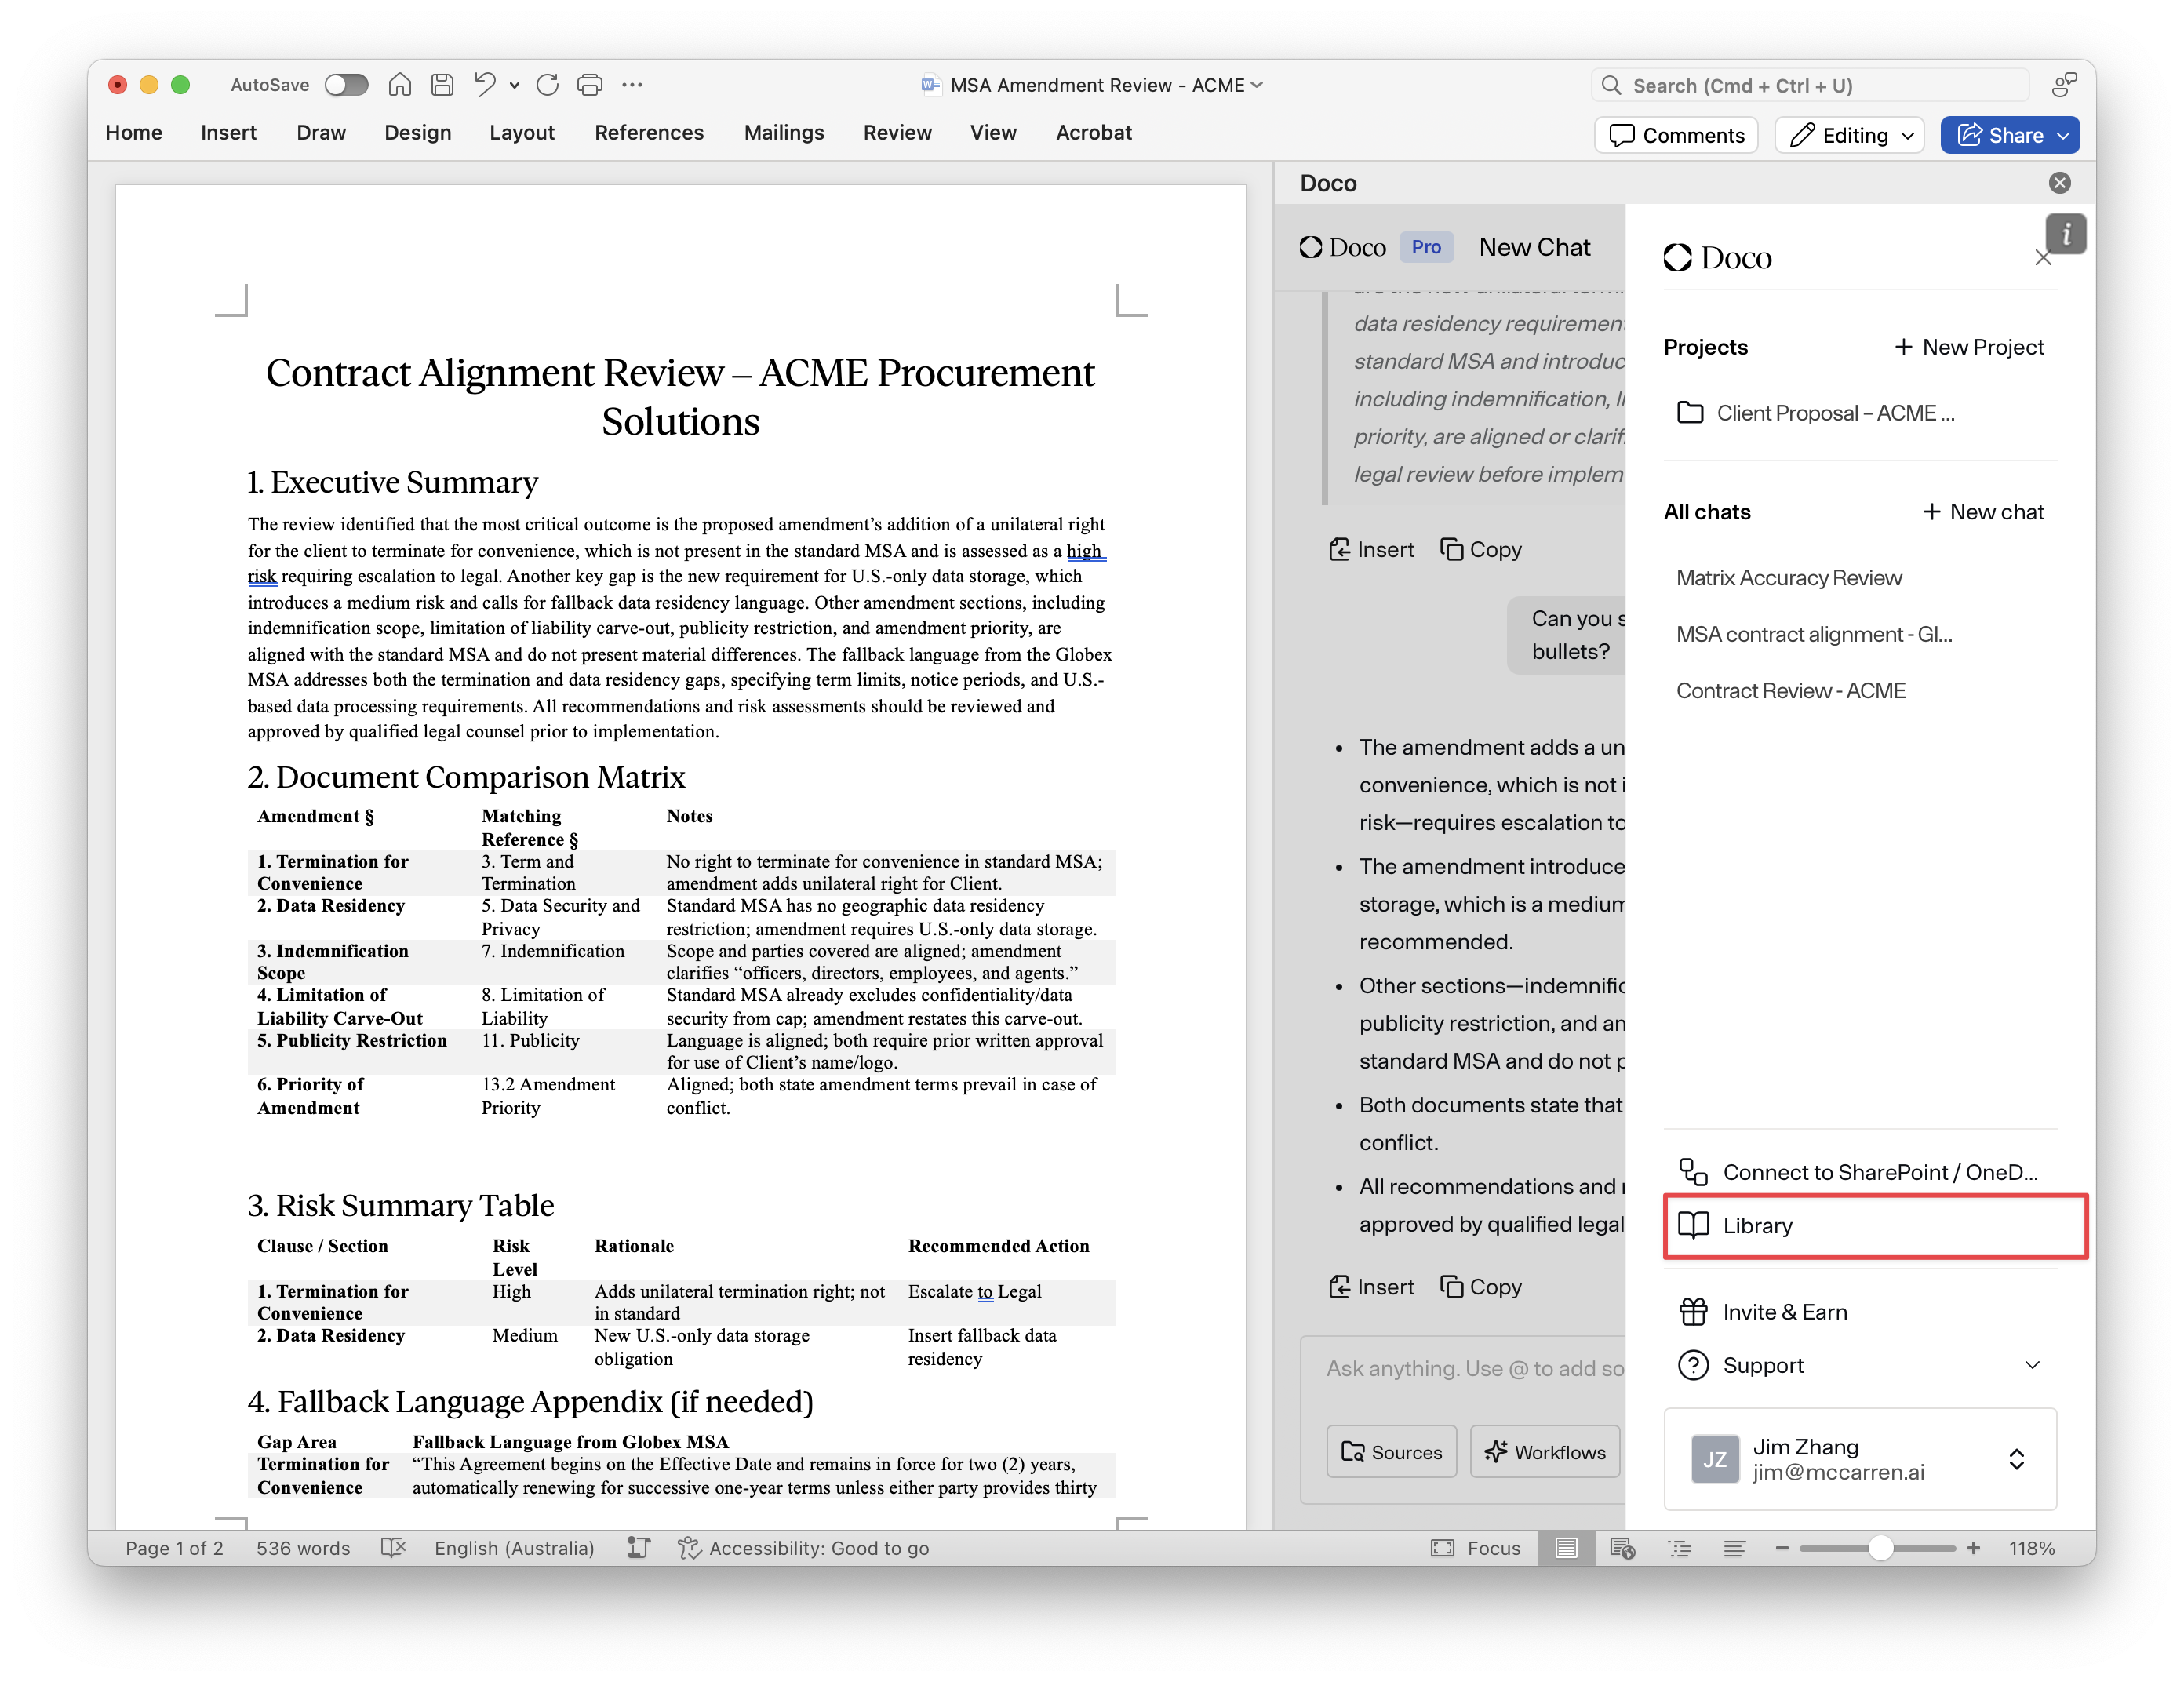The image size is (2184, 1682).
Task: Open the Matrix Accuracy Review chat
Action: tap(1788, 578)
